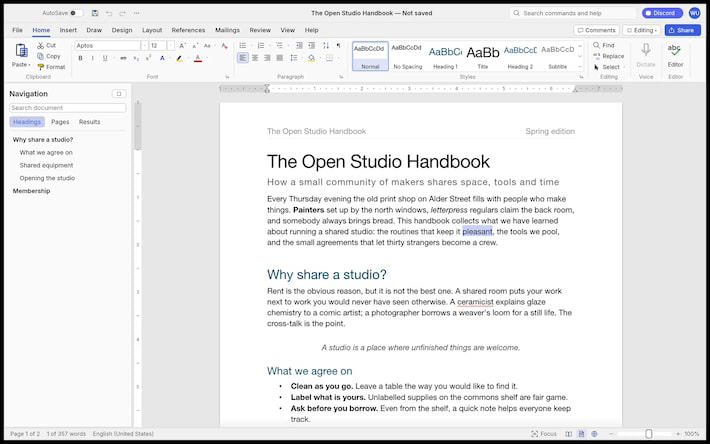Viewport: 710px width, 444px height.
Task: Decrease the font size
Action: [195, 46]
